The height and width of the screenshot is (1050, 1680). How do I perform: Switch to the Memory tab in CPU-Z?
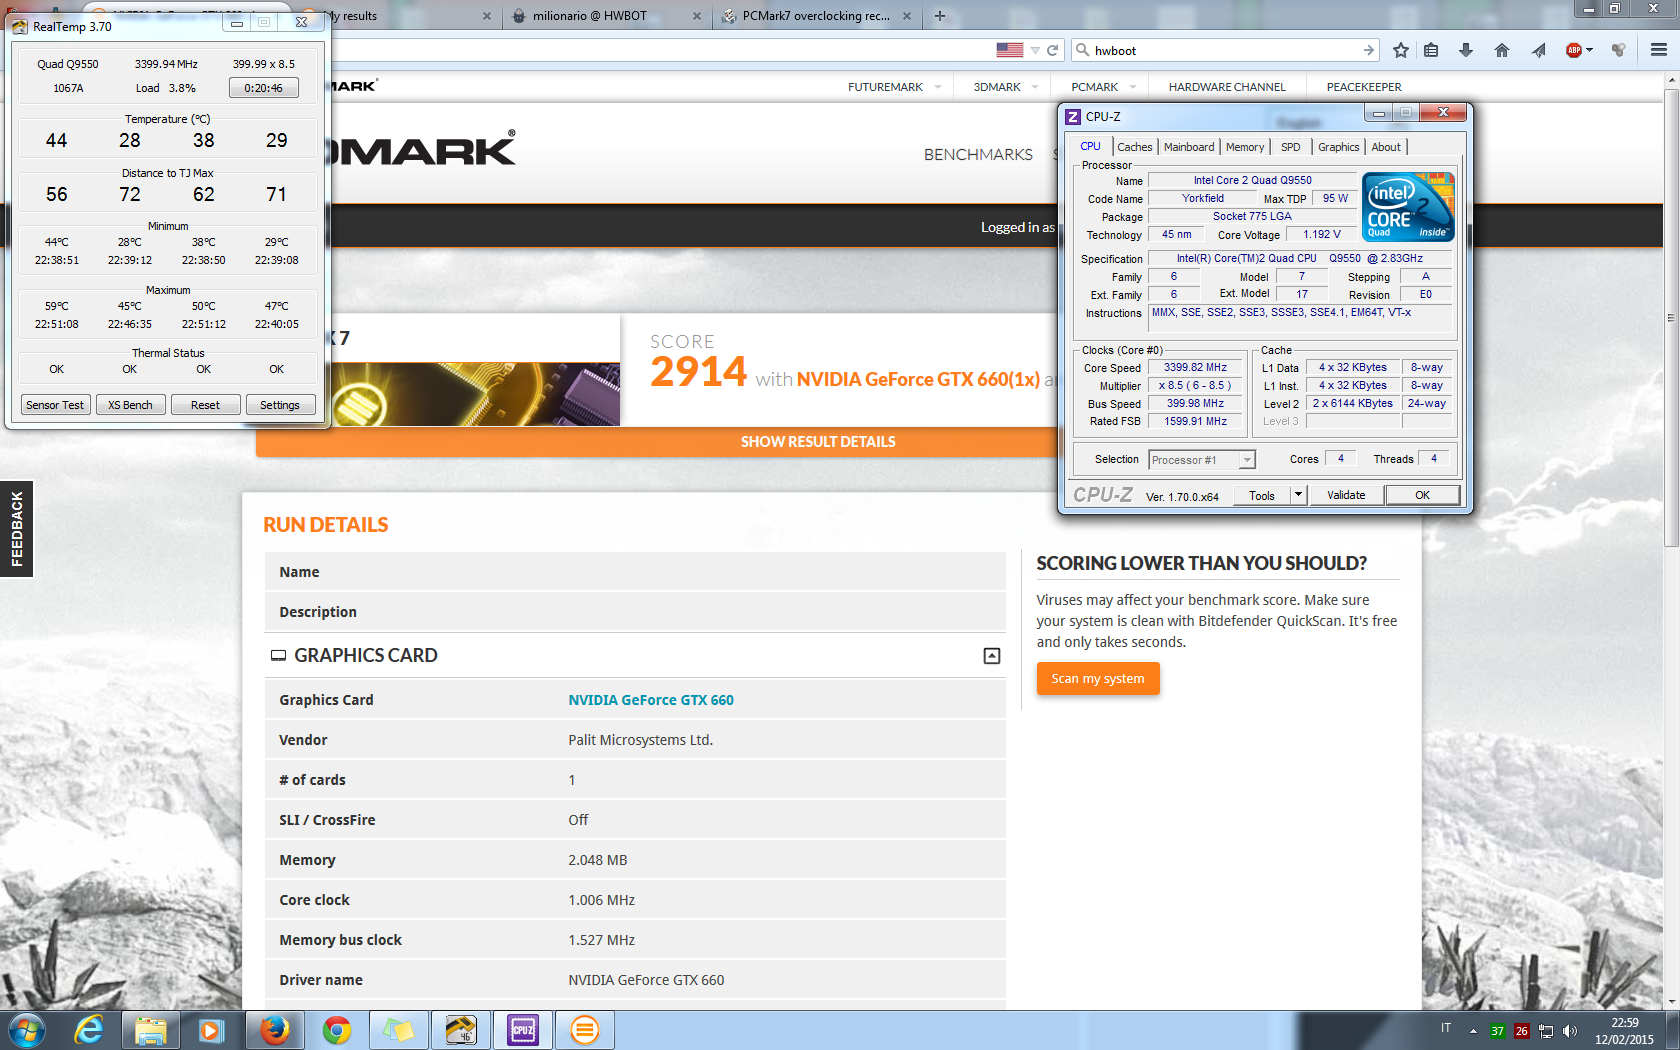click(1245, 147)
